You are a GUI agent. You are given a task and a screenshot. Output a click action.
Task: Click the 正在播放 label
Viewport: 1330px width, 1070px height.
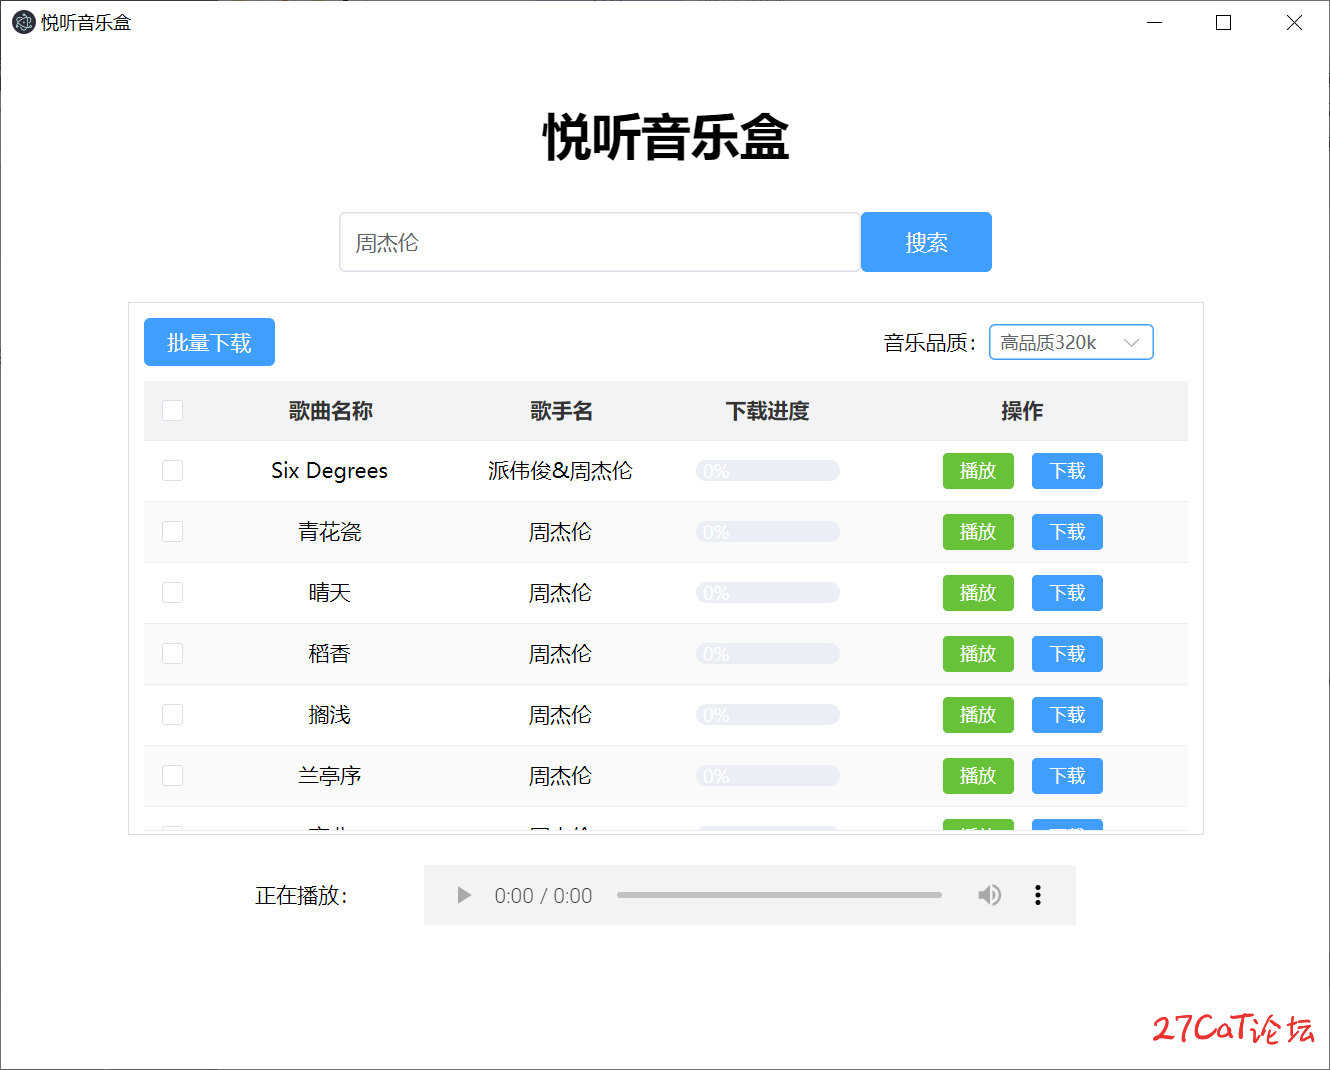coord(301,896)
